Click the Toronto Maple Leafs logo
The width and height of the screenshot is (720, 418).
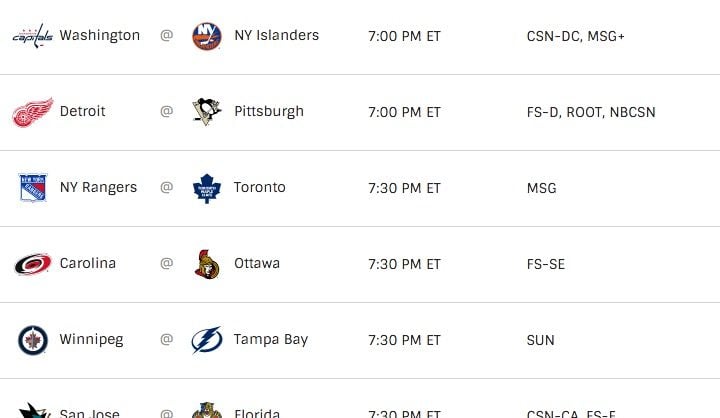click(207, 188)
